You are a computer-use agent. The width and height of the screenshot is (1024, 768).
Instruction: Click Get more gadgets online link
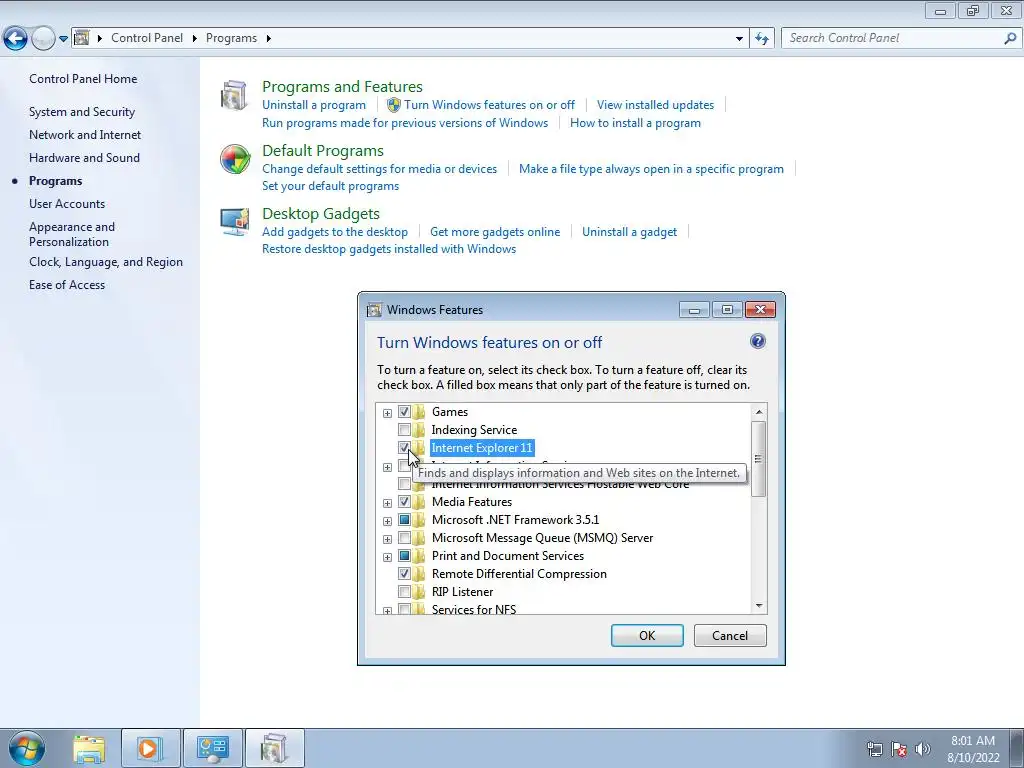click(495, 232)
